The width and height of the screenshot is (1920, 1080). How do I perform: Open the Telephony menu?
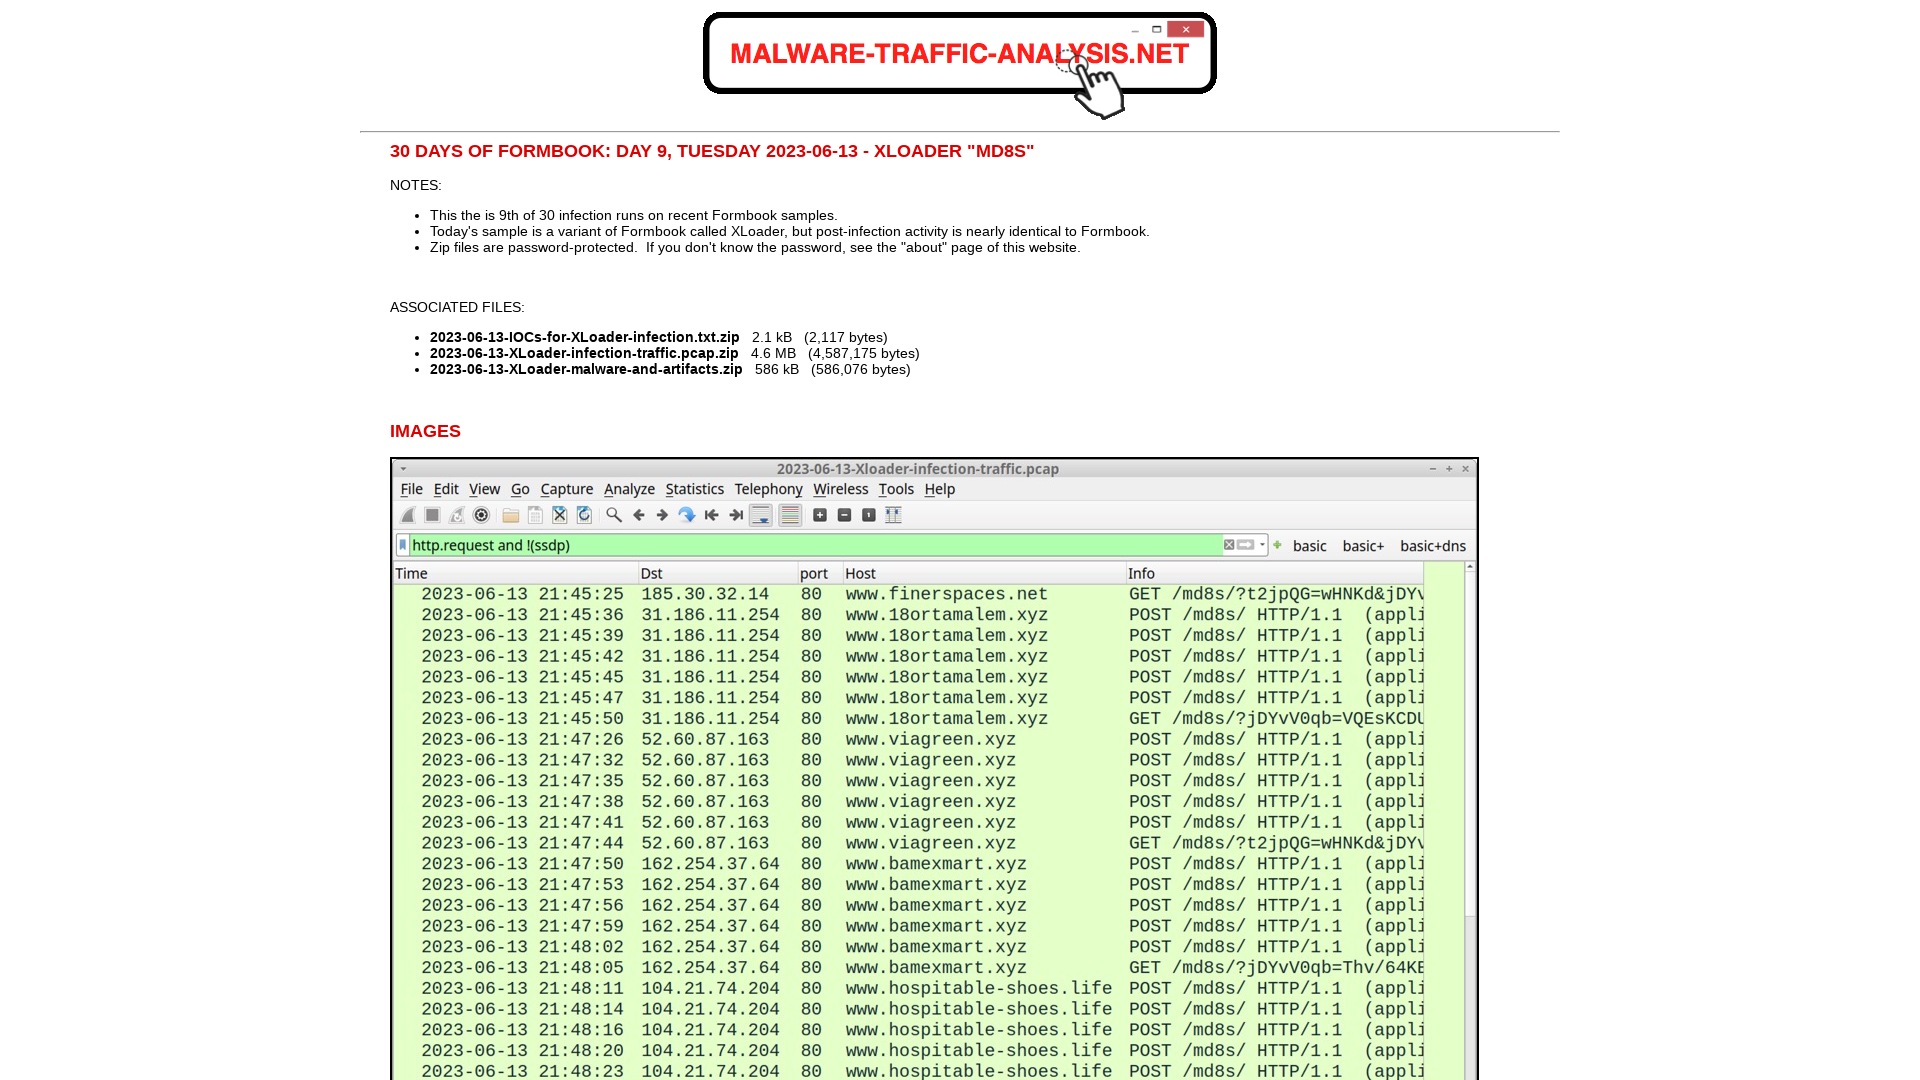(x=768, y=489)
